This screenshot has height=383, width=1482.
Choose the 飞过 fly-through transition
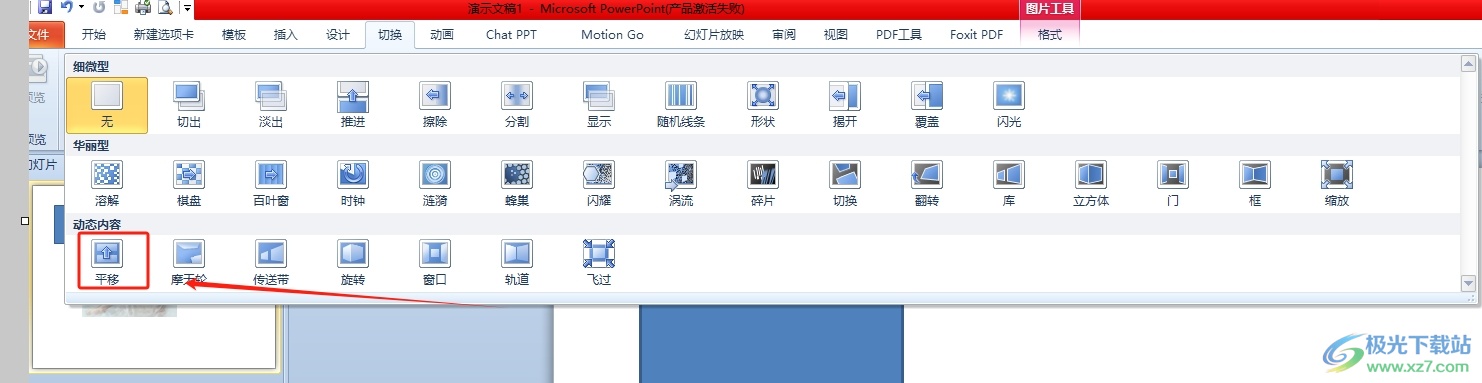pyautogui.click(x=599, y=261)
